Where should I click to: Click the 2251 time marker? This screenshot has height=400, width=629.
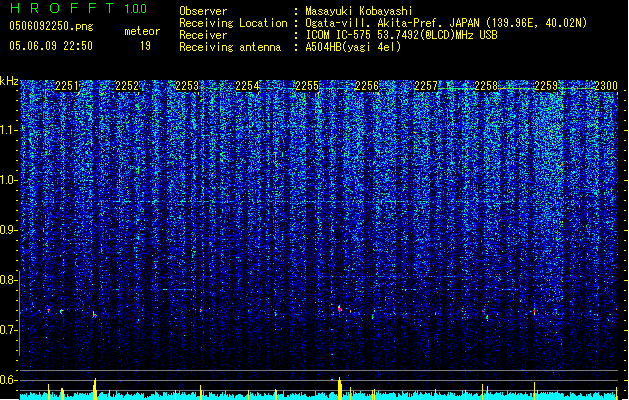point(67,85)
